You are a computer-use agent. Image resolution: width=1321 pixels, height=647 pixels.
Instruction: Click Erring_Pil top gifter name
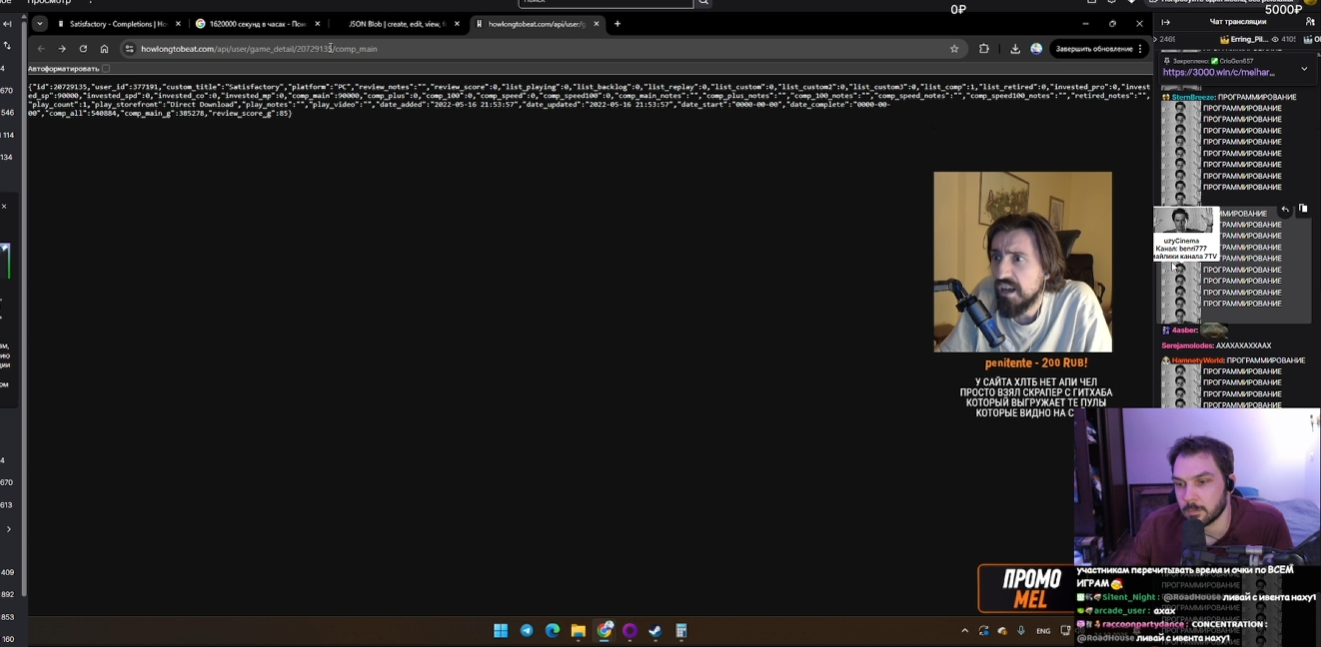(x=1249, y=39)
